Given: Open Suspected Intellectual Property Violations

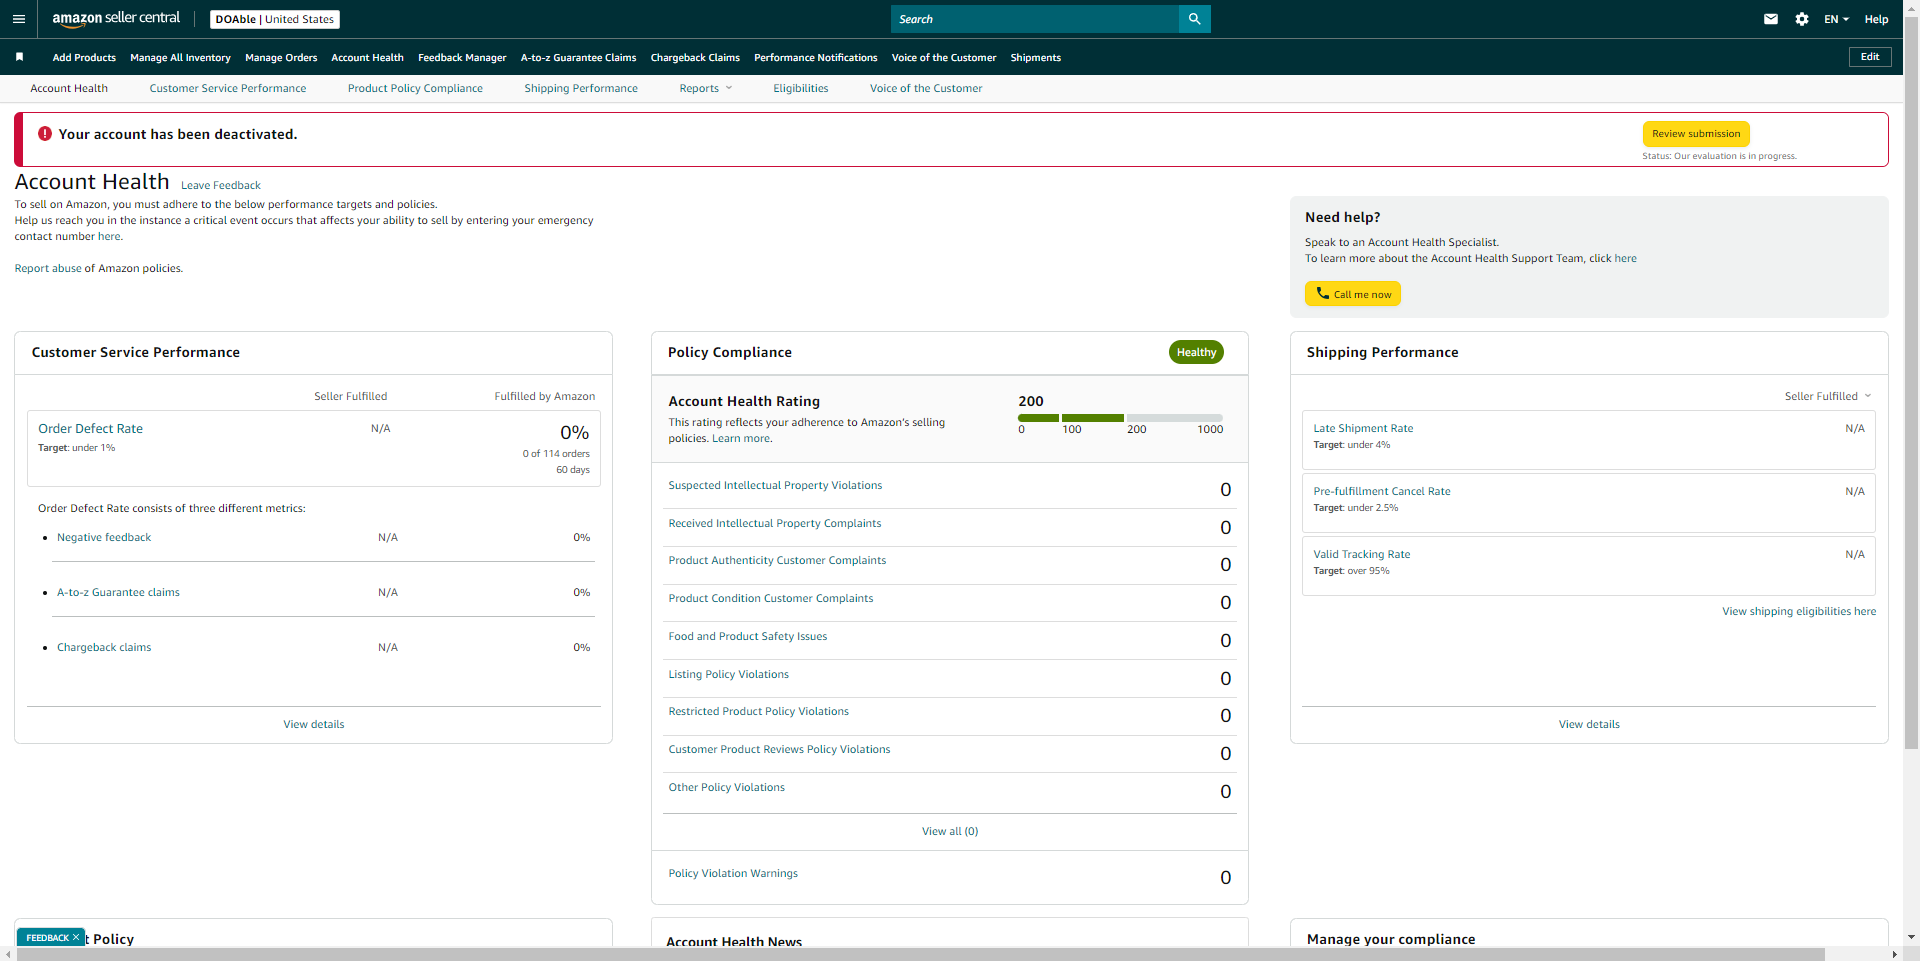Looking at the screenshot, I should [775, 485].
